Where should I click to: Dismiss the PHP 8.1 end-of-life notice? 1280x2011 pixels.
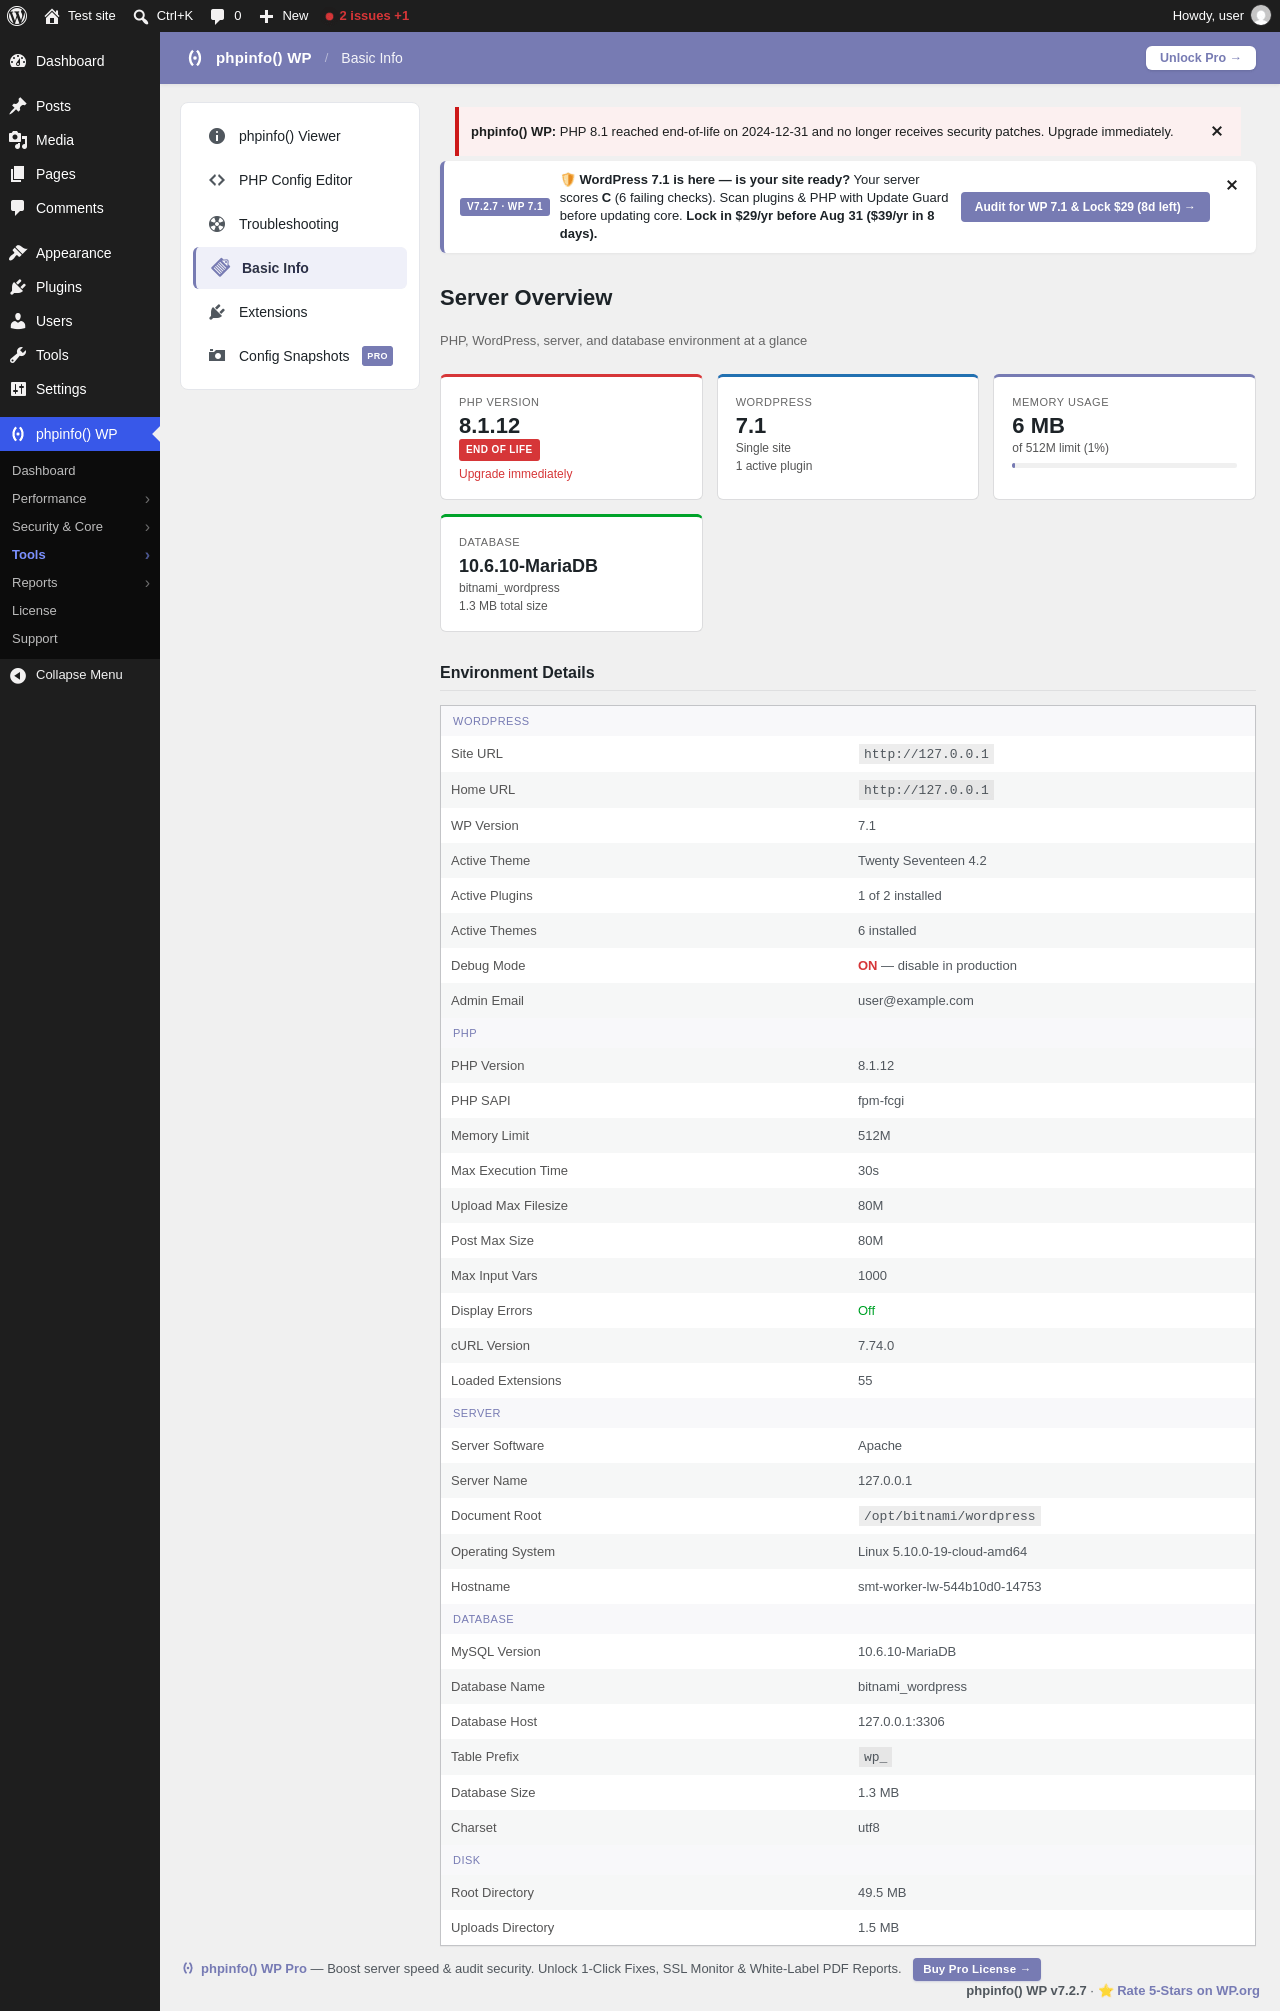1217,131
